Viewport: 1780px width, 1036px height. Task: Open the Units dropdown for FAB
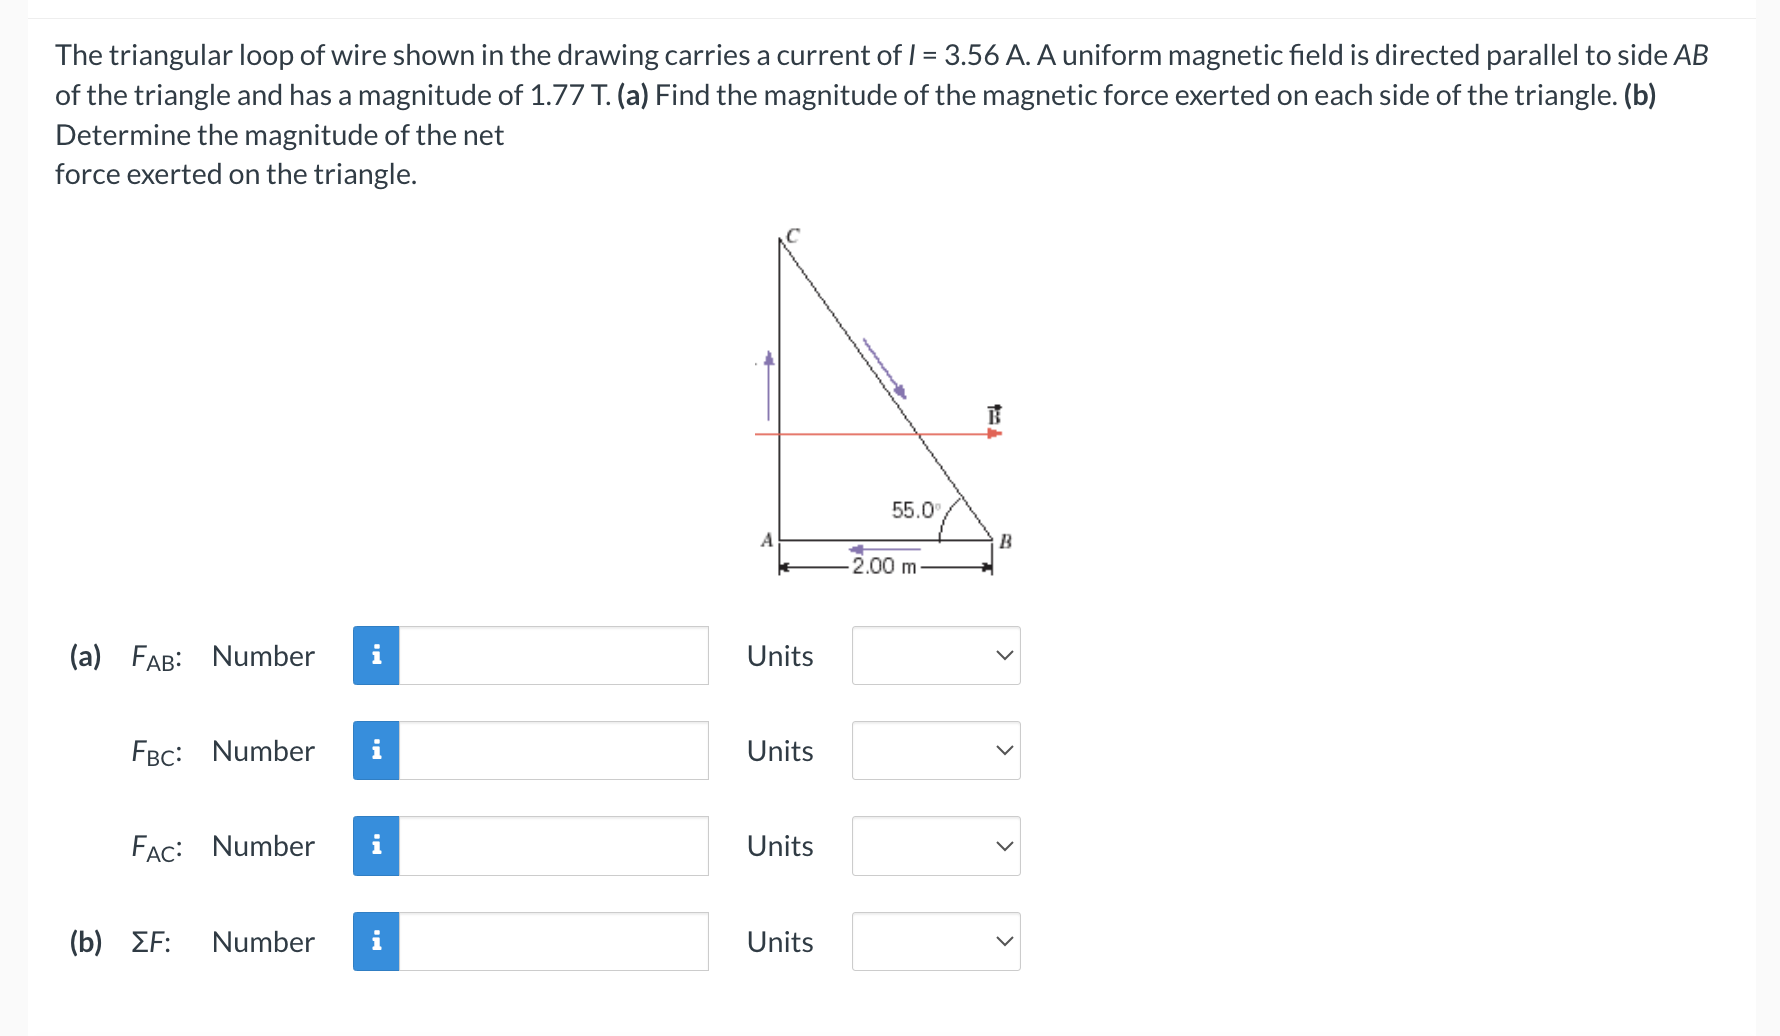tap(936, 656)
